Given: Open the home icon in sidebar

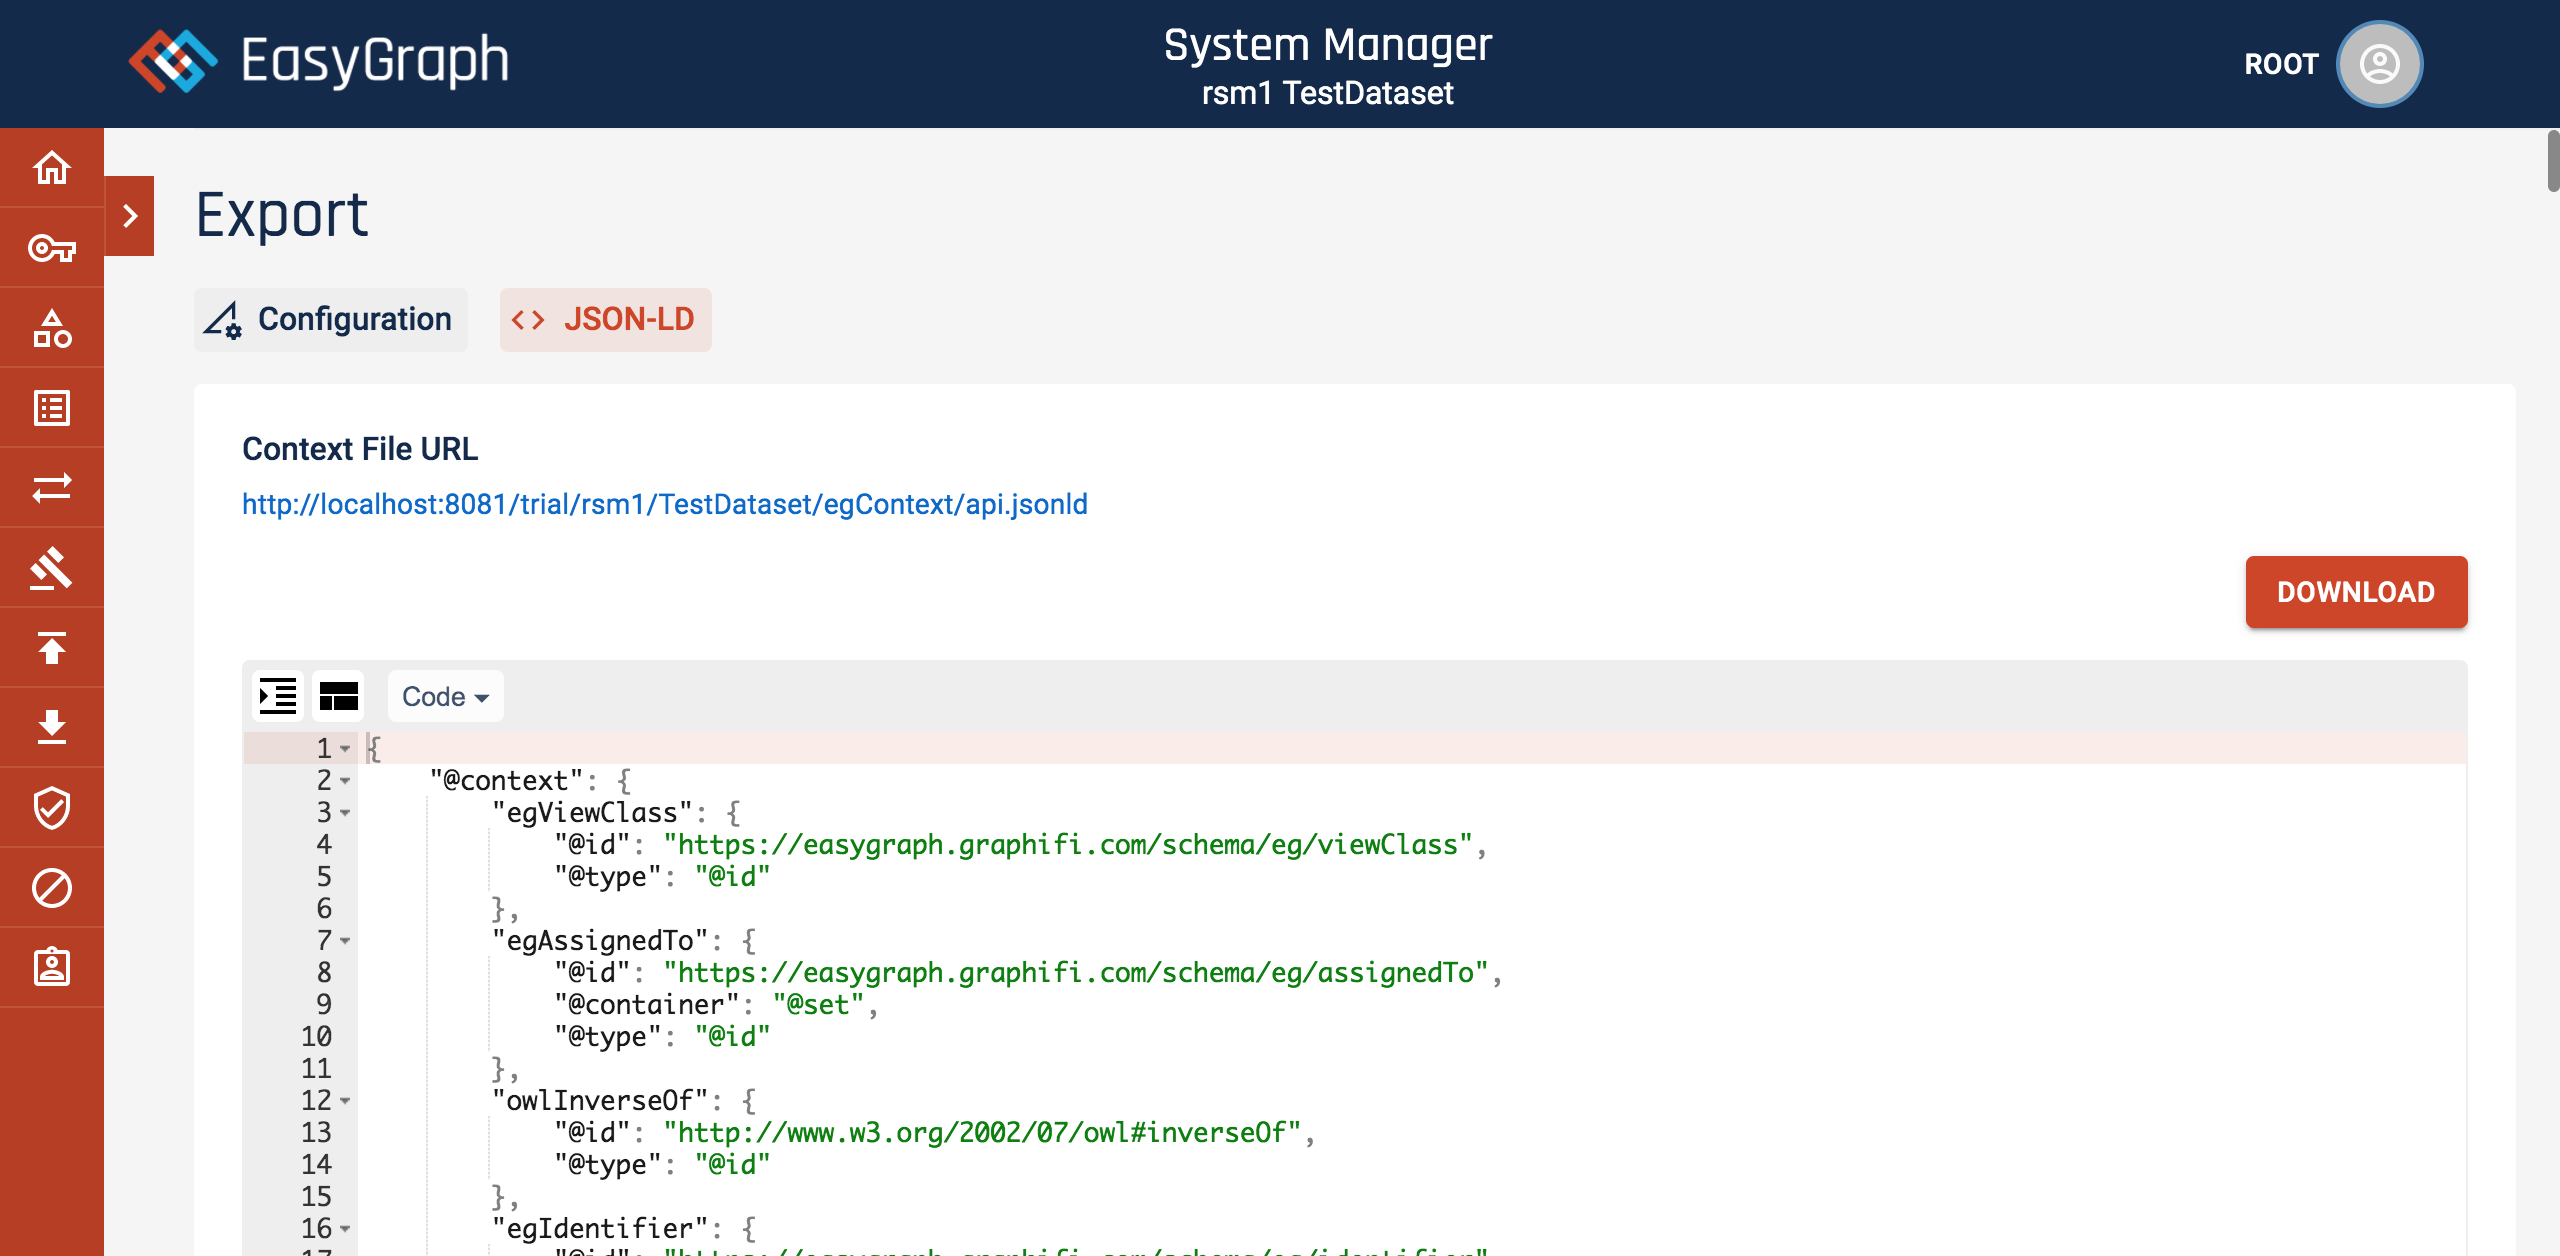Looking at the screenshot, I should [x=52, y=168].
